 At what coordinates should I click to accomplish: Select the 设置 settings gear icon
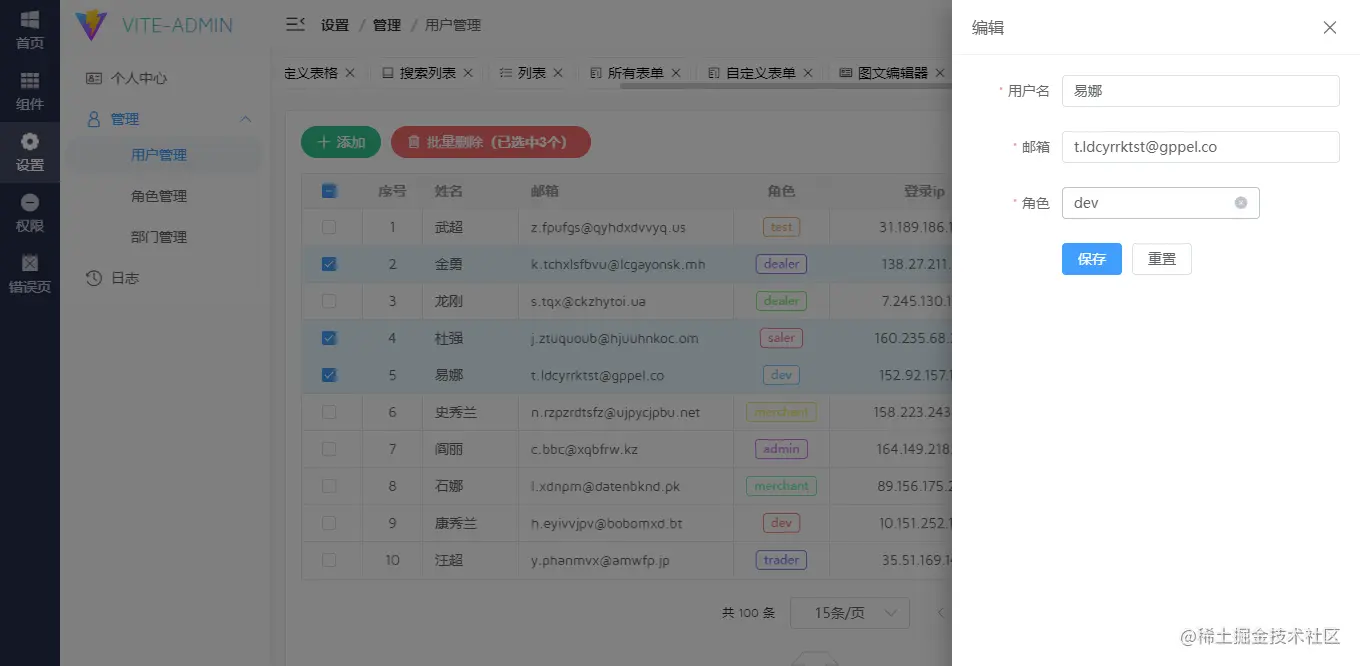[29, 143]
